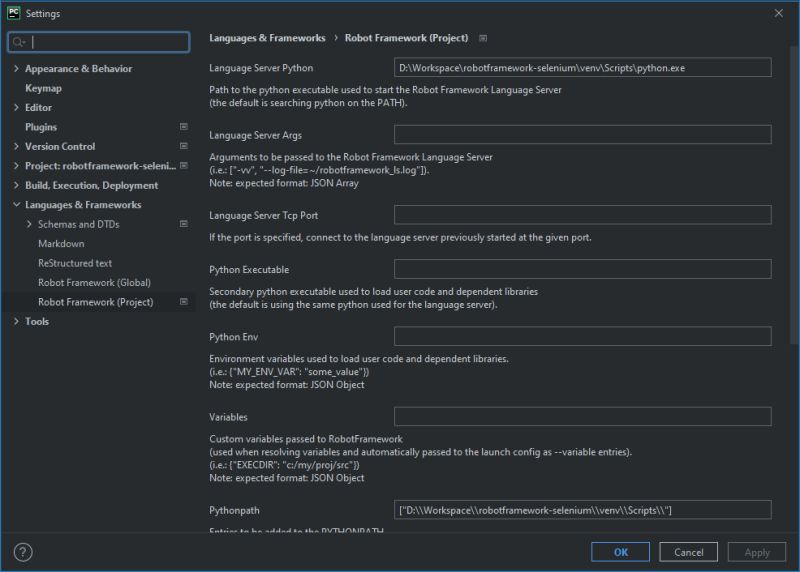
Task: Click the Python Executable field
Action: [x=583, y=269]
